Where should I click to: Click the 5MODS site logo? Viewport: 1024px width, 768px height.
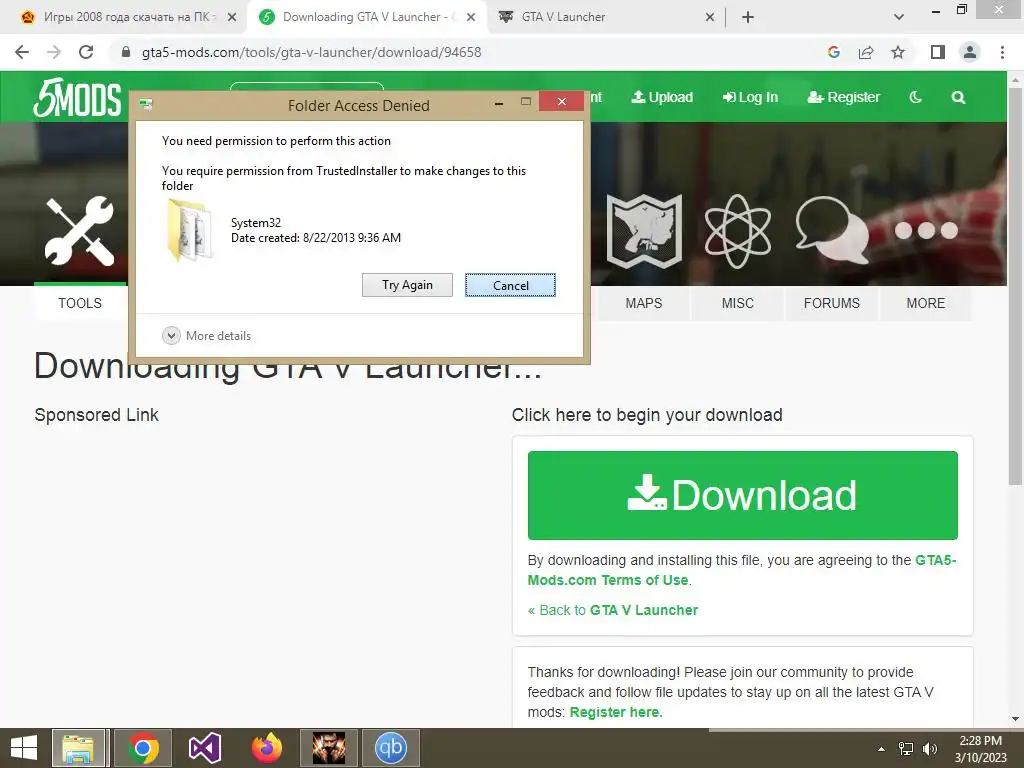click(78, 98)
